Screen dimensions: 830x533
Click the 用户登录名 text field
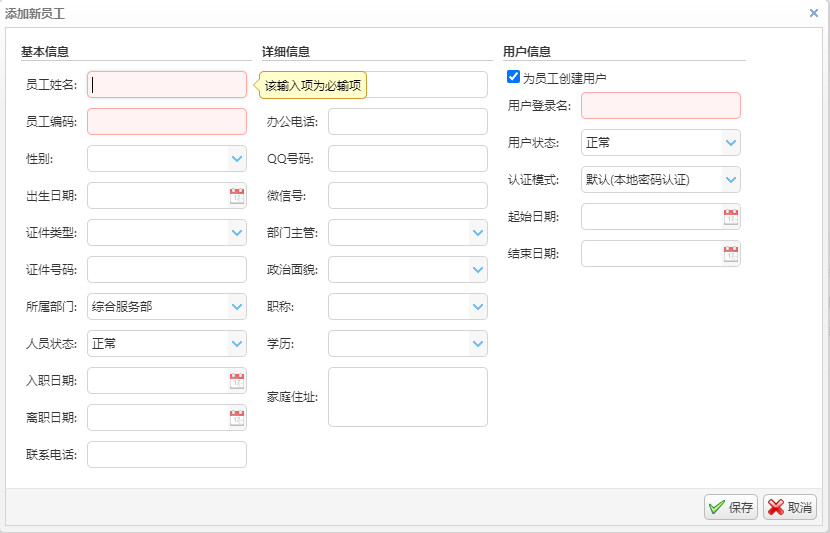click(660, 106)
